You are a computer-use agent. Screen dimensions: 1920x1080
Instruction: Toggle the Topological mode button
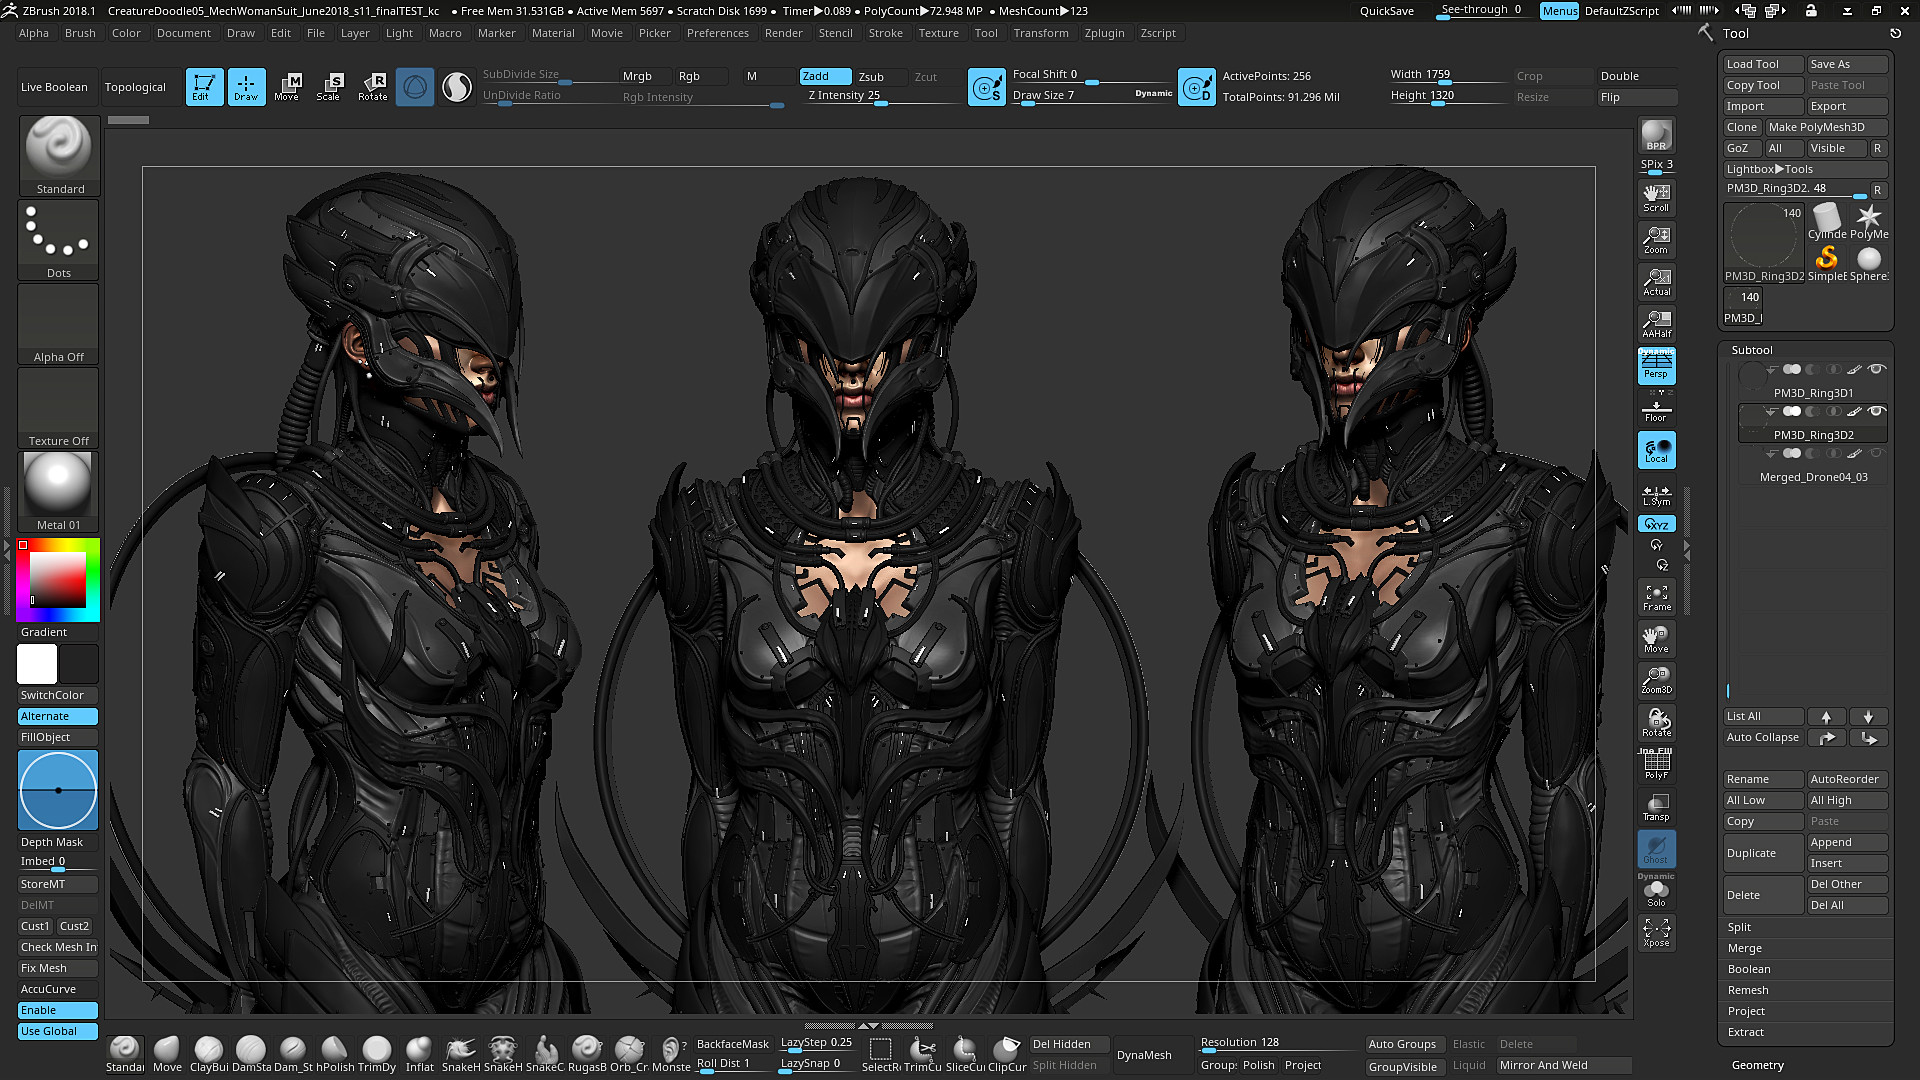(135, 86)
